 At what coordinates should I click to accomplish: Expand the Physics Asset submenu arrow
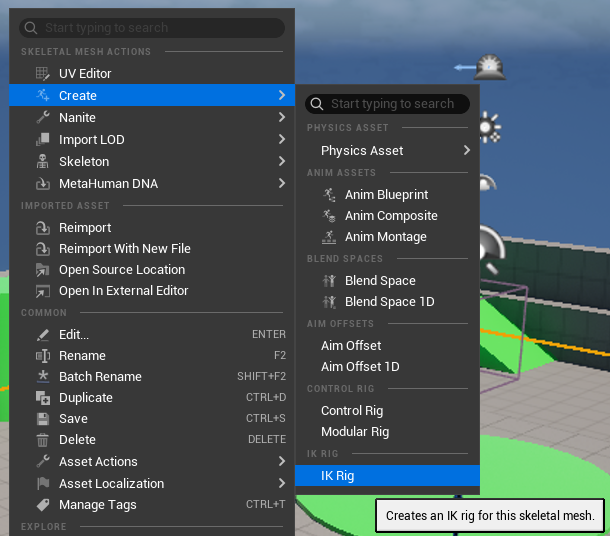(x=467, y=150)
